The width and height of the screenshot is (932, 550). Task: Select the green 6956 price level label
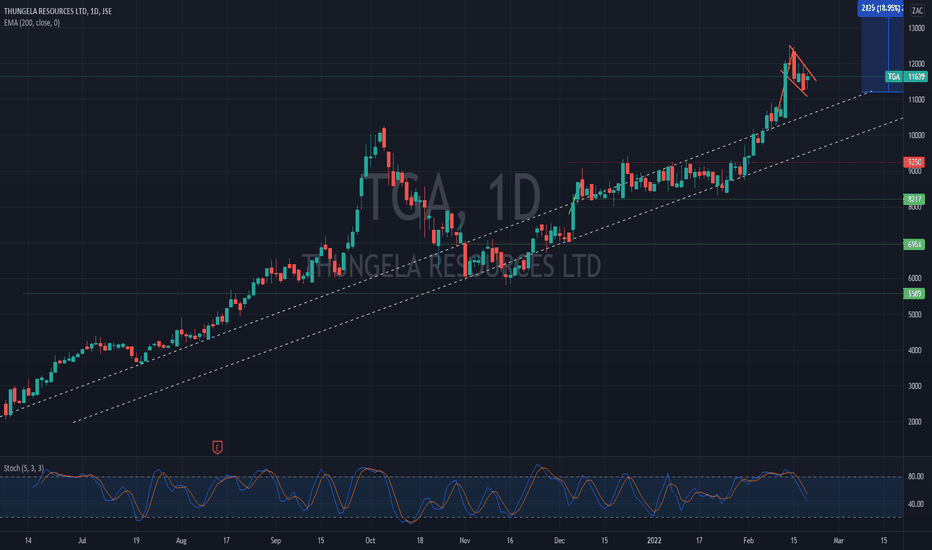click(x=914, y=244)
